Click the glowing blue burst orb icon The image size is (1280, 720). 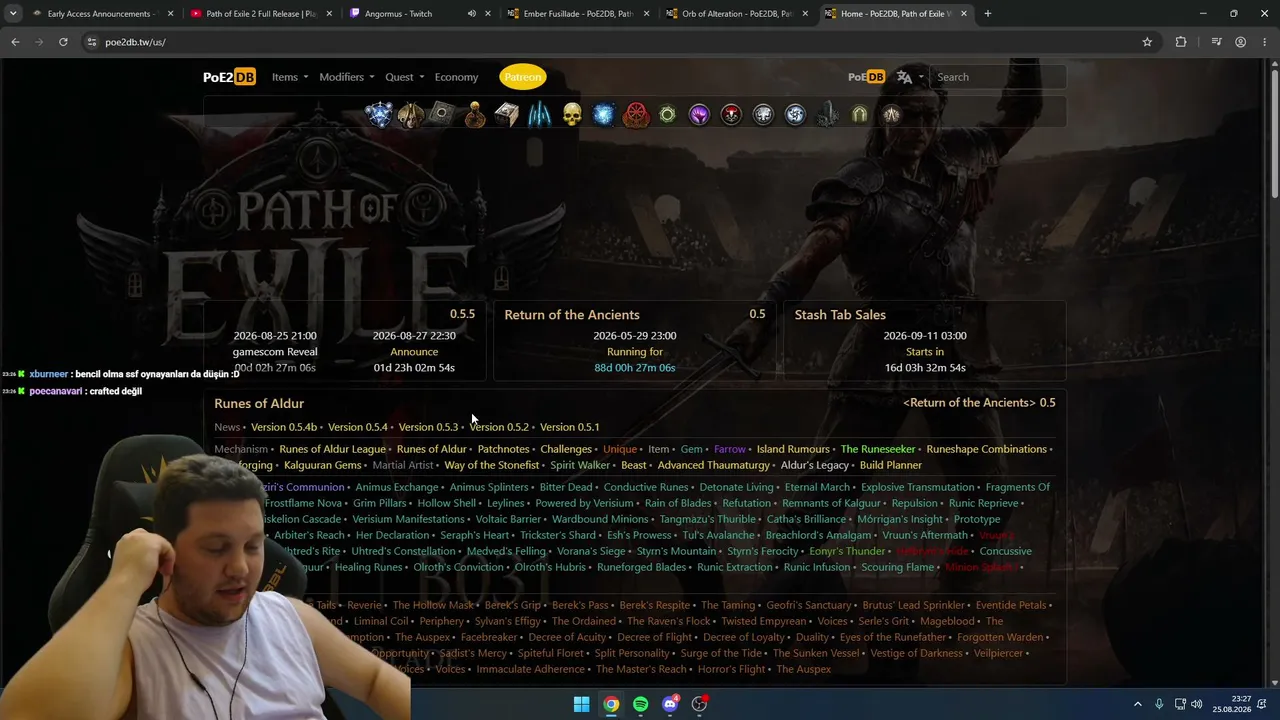pyautogui.click(x=603, y=115)
